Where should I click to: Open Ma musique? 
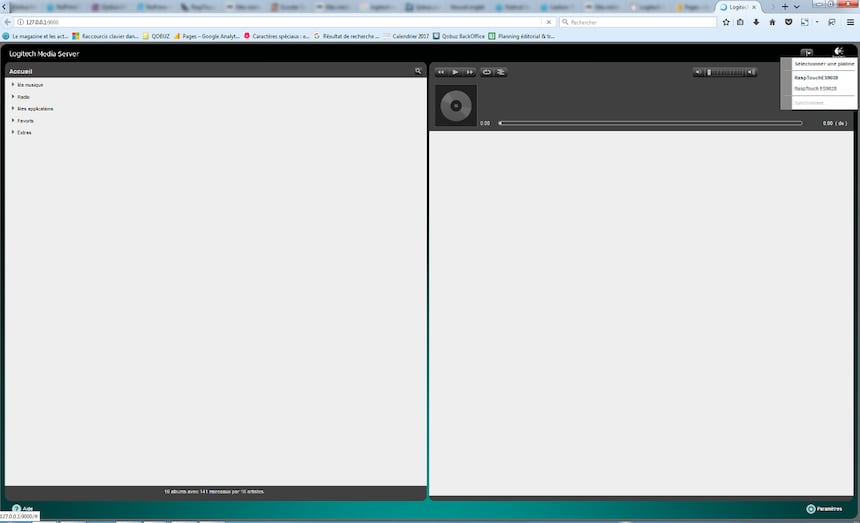point(30,85)
